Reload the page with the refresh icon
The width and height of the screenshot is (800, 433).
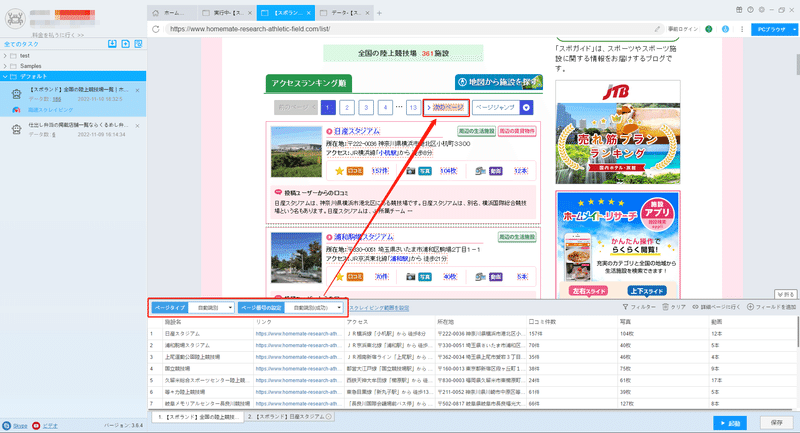[156, 29]
